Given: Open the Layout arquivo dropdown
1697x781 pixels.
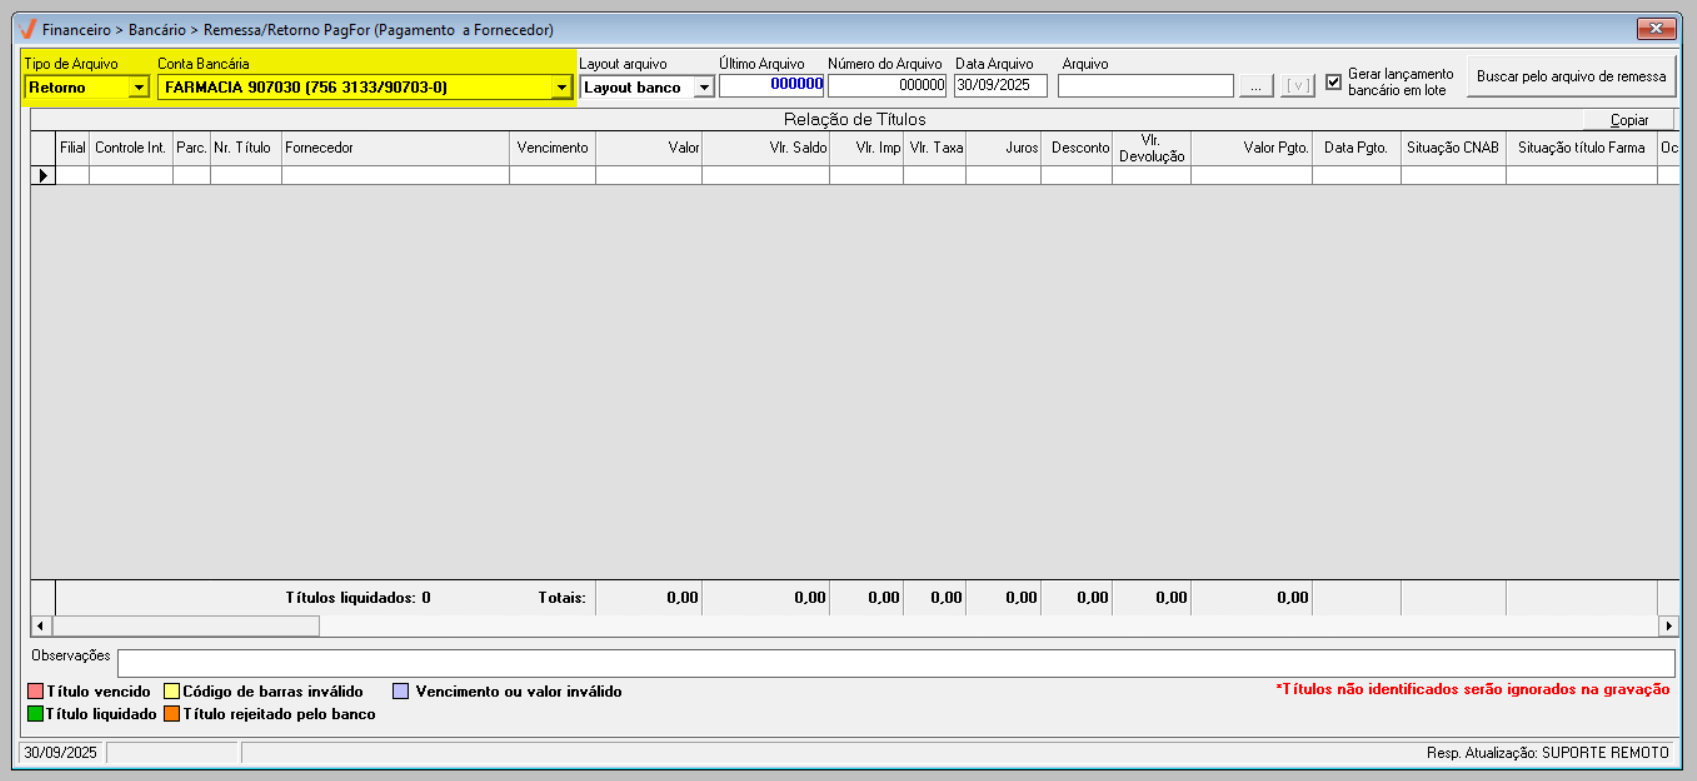Looking at the screenshot, I should click(x=704, y=88).
